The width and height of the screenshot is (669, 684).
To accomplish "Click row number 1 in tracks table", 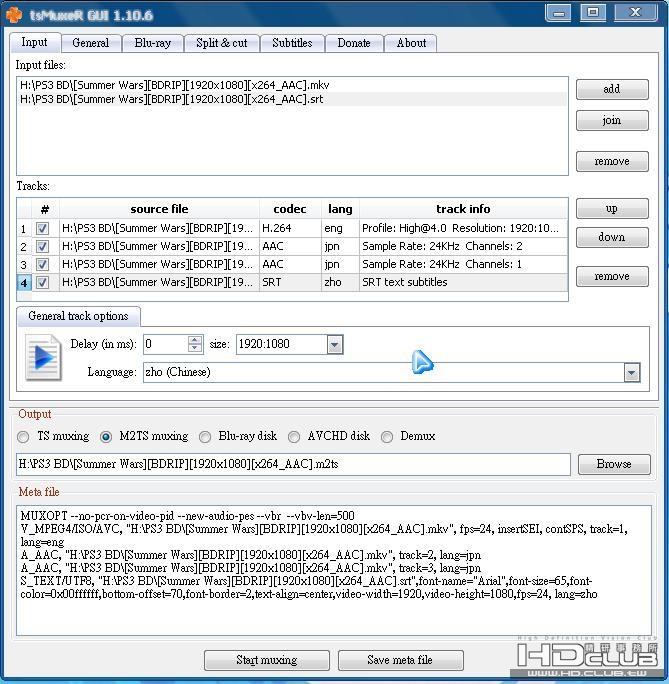I will 24,229.
